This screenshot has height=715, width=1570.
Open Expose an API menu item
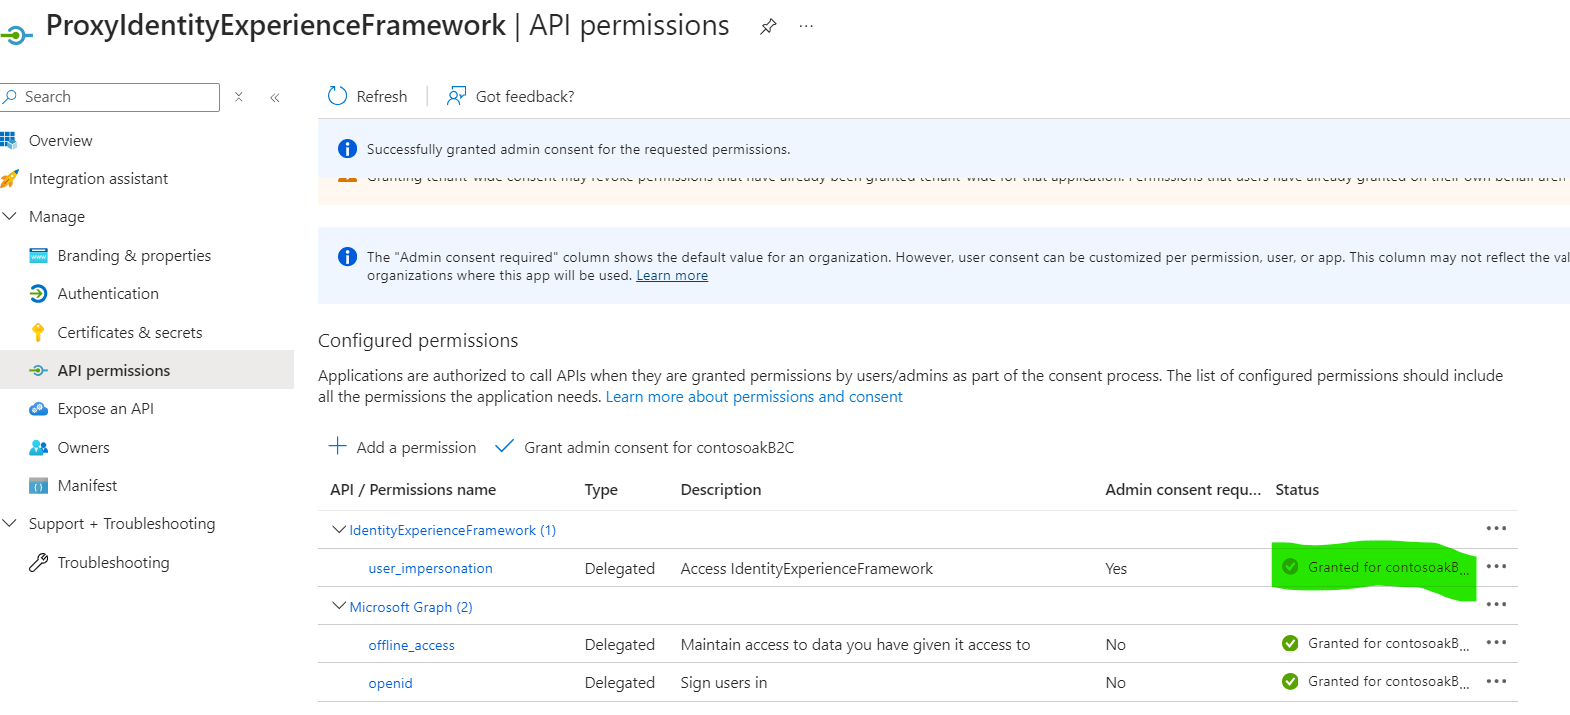click(105, 408)
